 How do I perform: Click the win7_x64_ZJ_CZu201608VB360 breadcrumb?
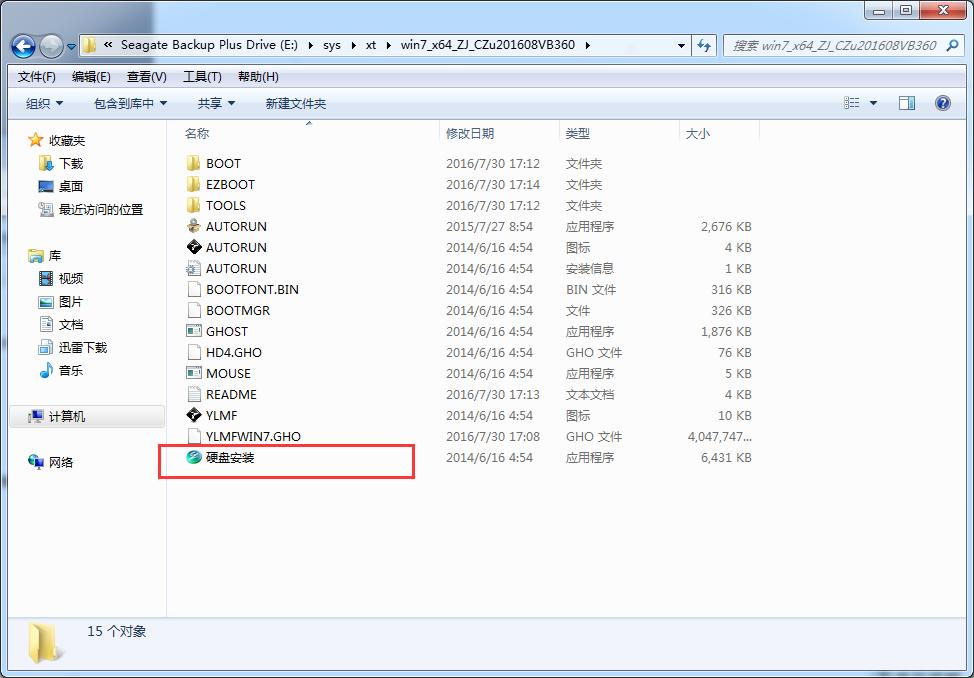coord(488,45)
